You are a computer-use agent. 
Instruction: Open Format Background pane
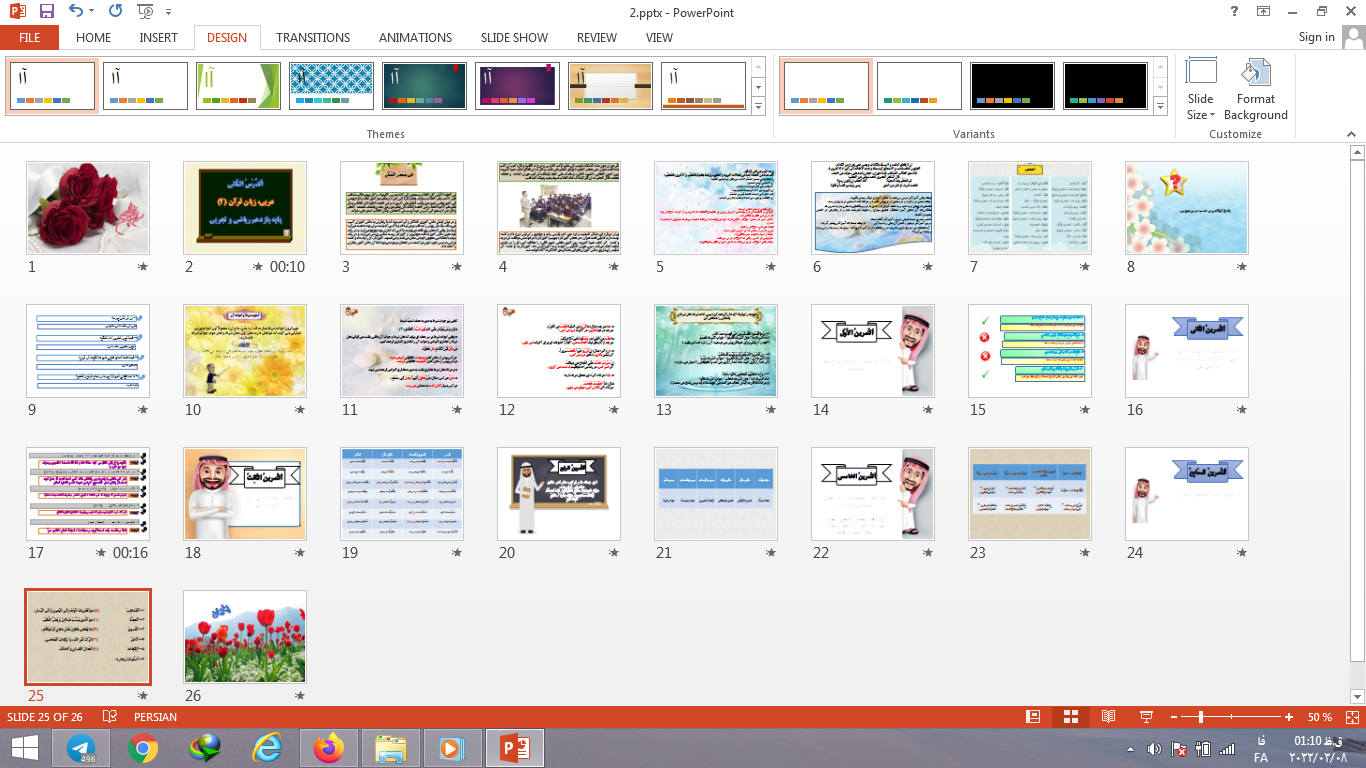click(1255, 90)
